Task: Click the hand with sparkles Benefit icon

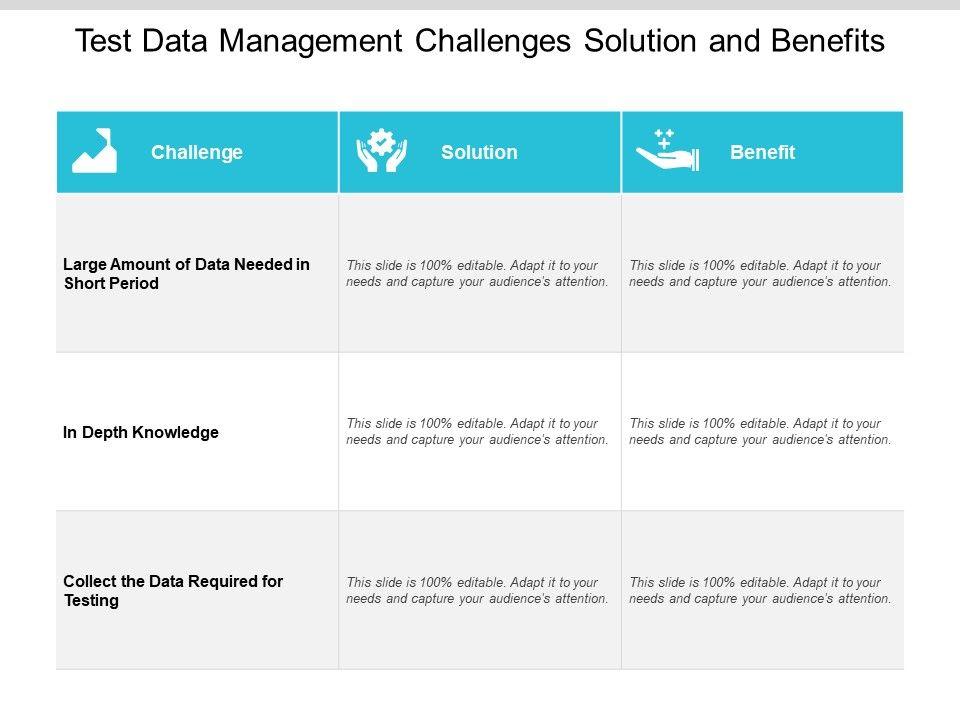Action: [x=668, y=151]
